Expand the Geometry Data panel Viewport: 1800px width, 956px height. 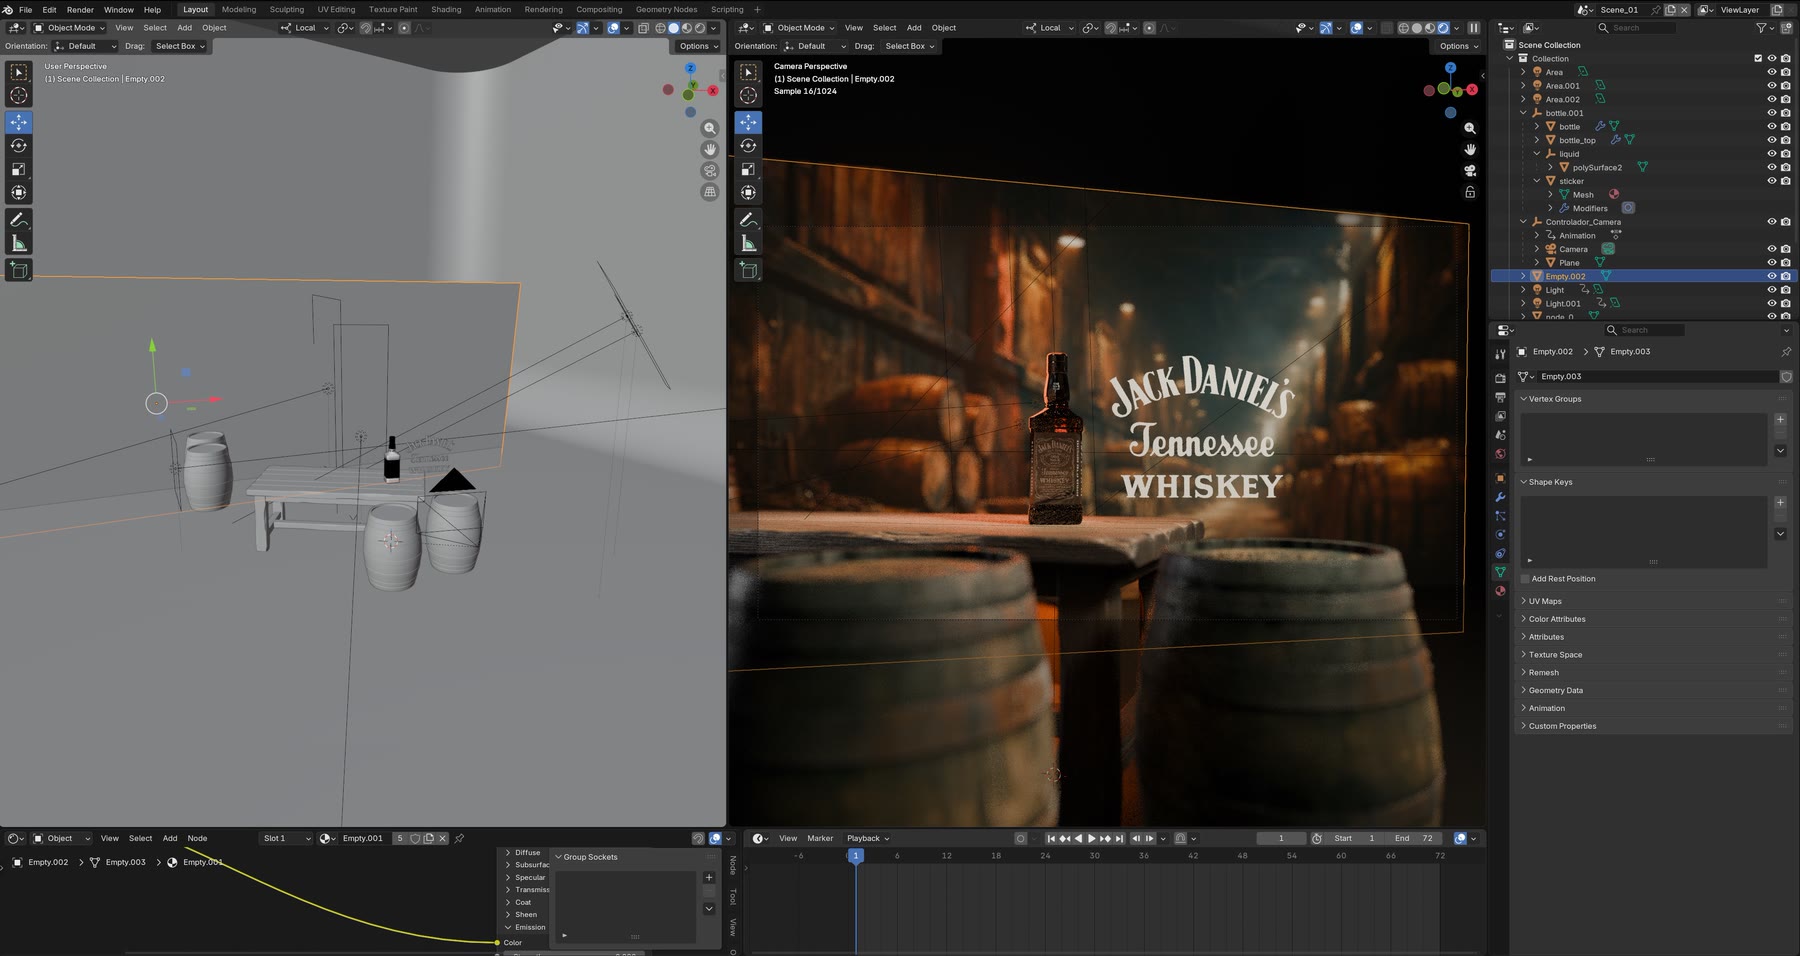(1555, 690)
